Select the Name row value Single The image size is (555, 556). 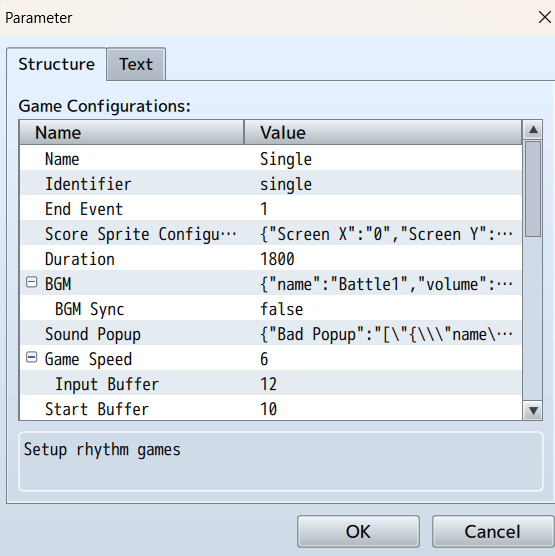286,159
